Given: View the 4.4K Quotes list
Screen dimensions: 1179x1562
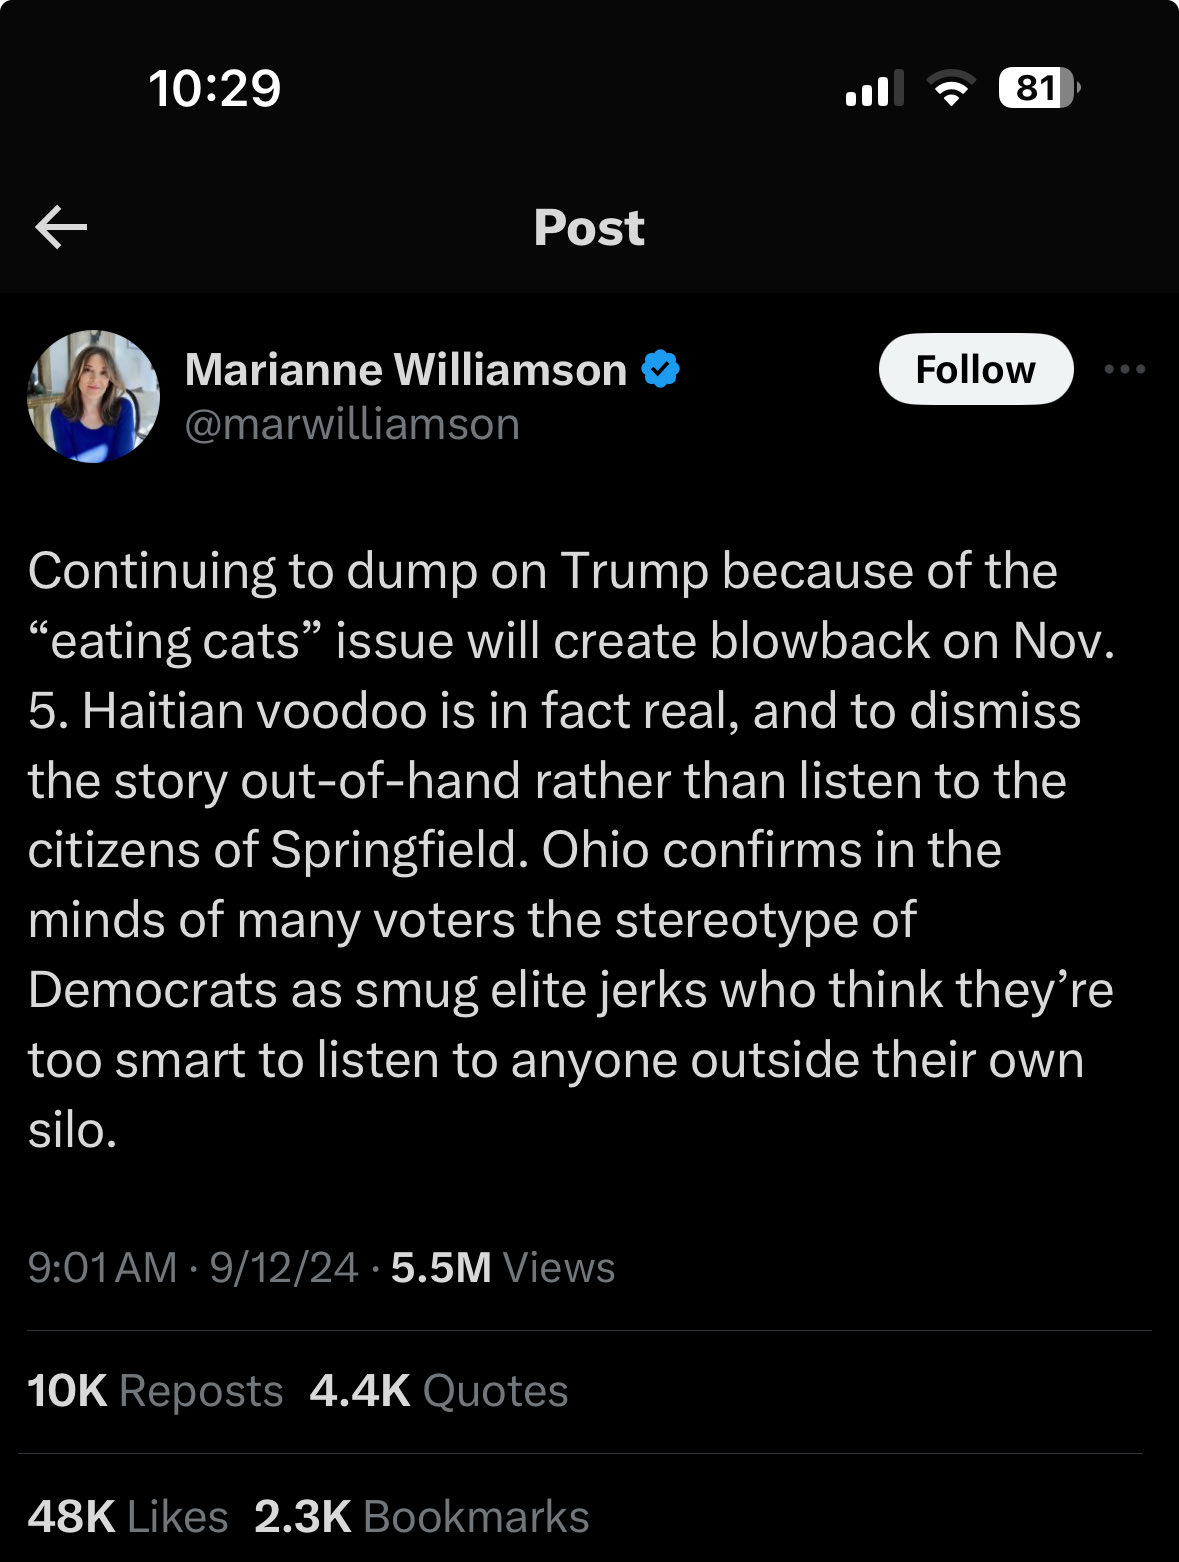Looking at the screenshot, I should [x=439, y=1391].
